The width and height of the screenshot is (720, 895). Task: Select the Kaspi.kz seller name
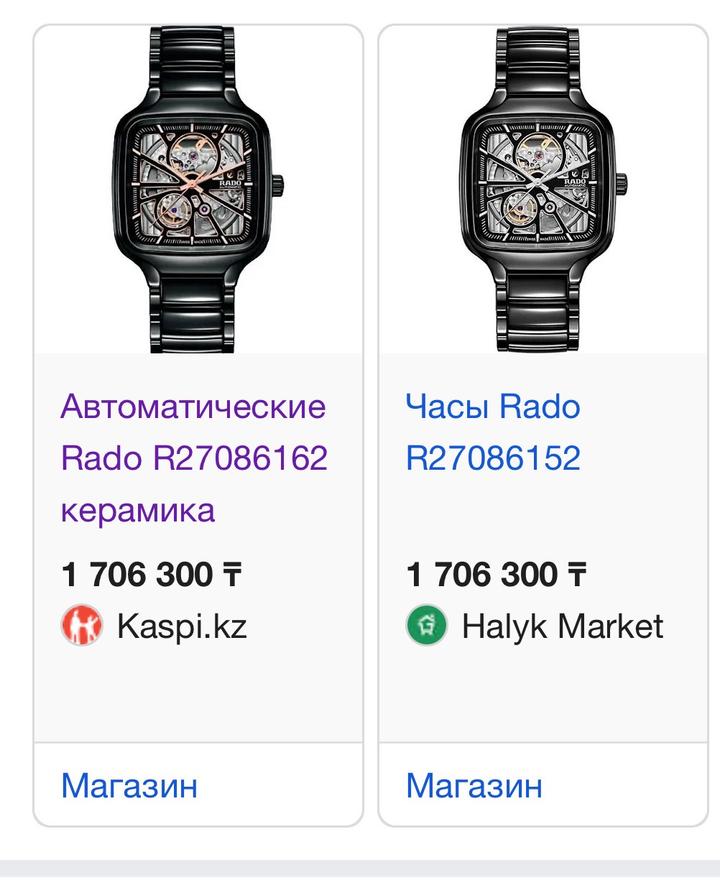point(181,627)
